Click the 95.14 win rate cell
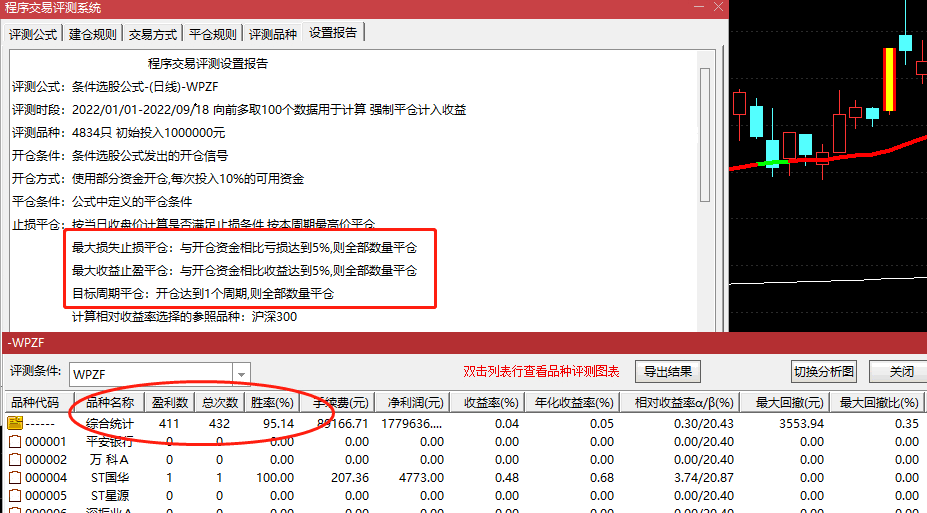The height and width of the screenshot is (513, 927). [x=278, y=424]
